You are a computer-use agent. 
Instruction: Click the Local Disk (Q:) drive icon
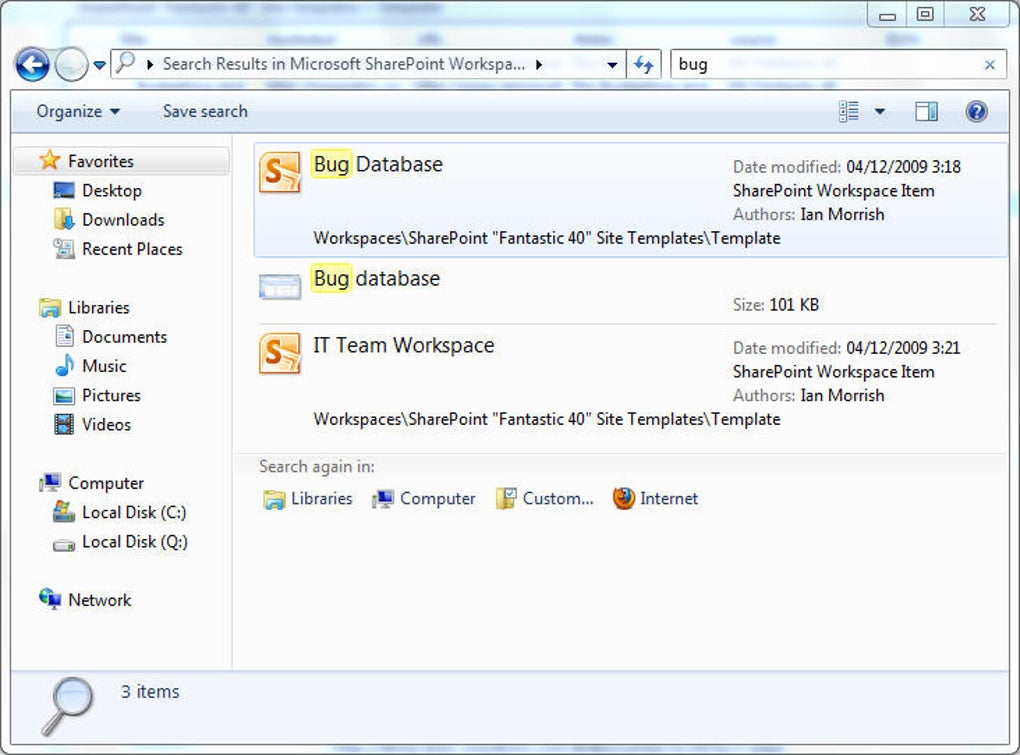click(x=64, y=545)
